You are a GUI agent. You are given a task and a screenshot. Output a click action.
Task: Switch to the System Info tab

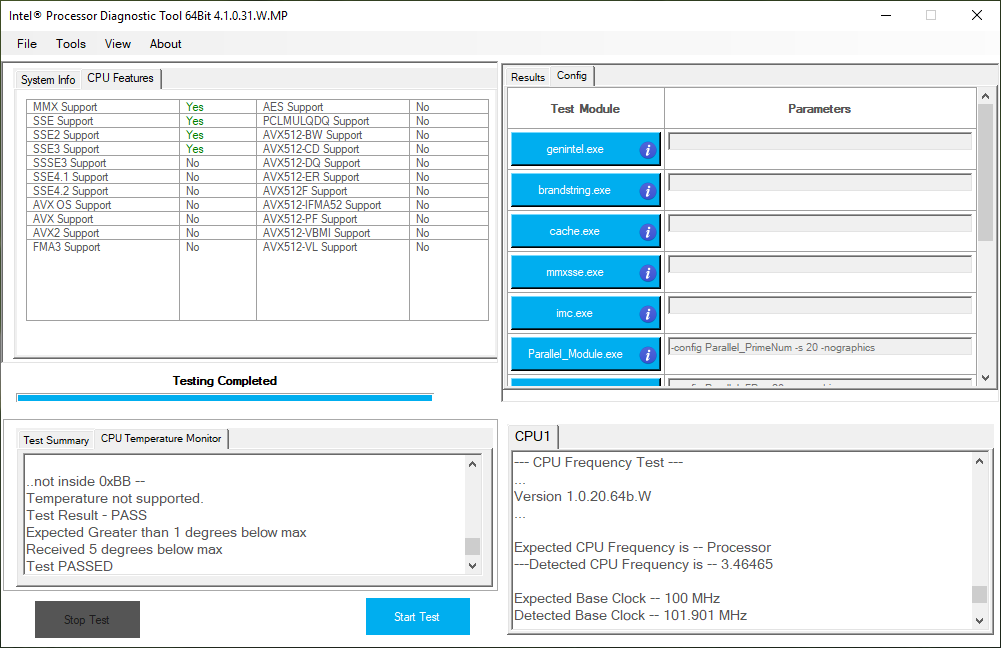point(48,80)
